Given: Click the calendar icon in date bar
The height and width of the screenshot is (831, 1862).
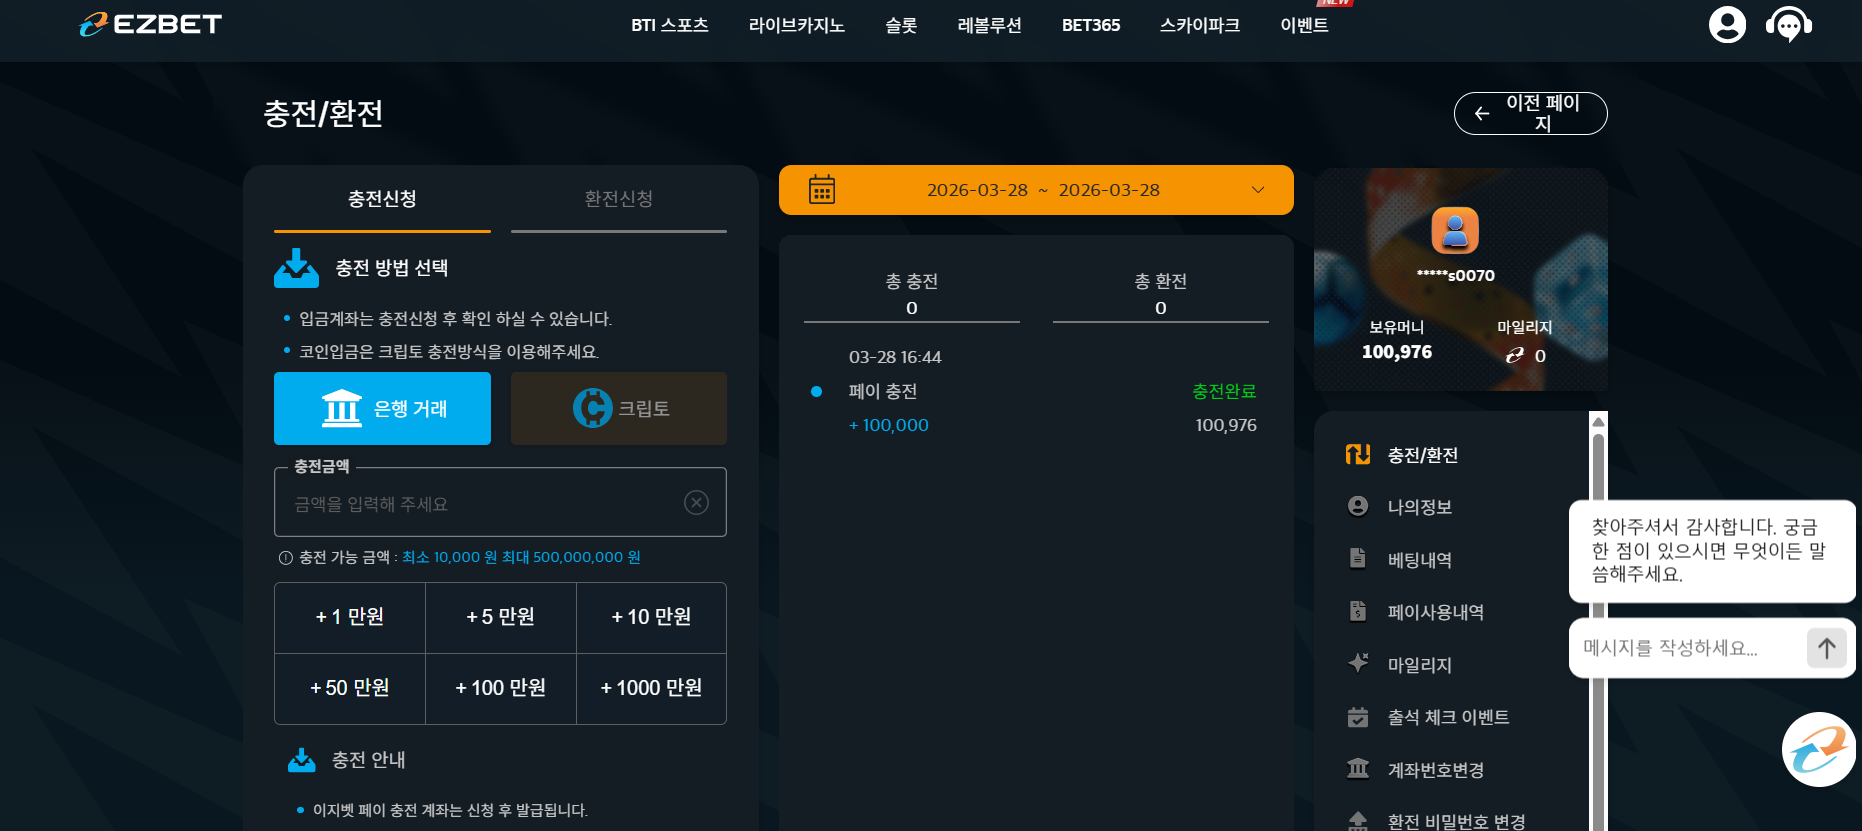Looking at the screenshot, I should click(822, 190).
